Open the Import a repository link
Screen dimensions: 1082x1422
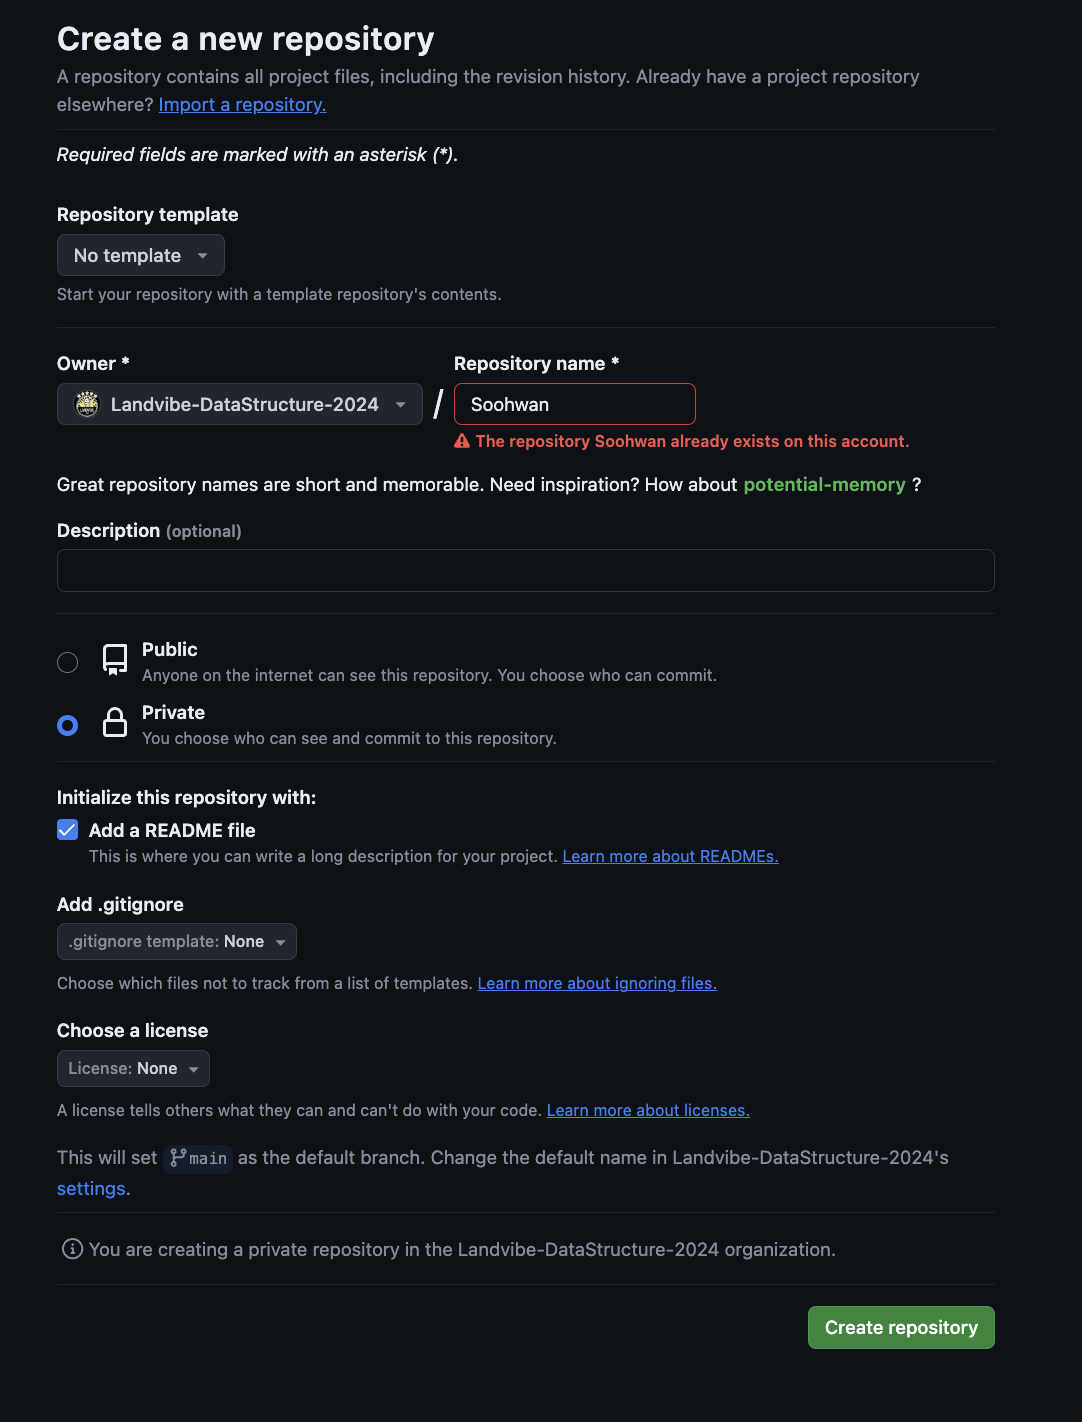point(243,104)
